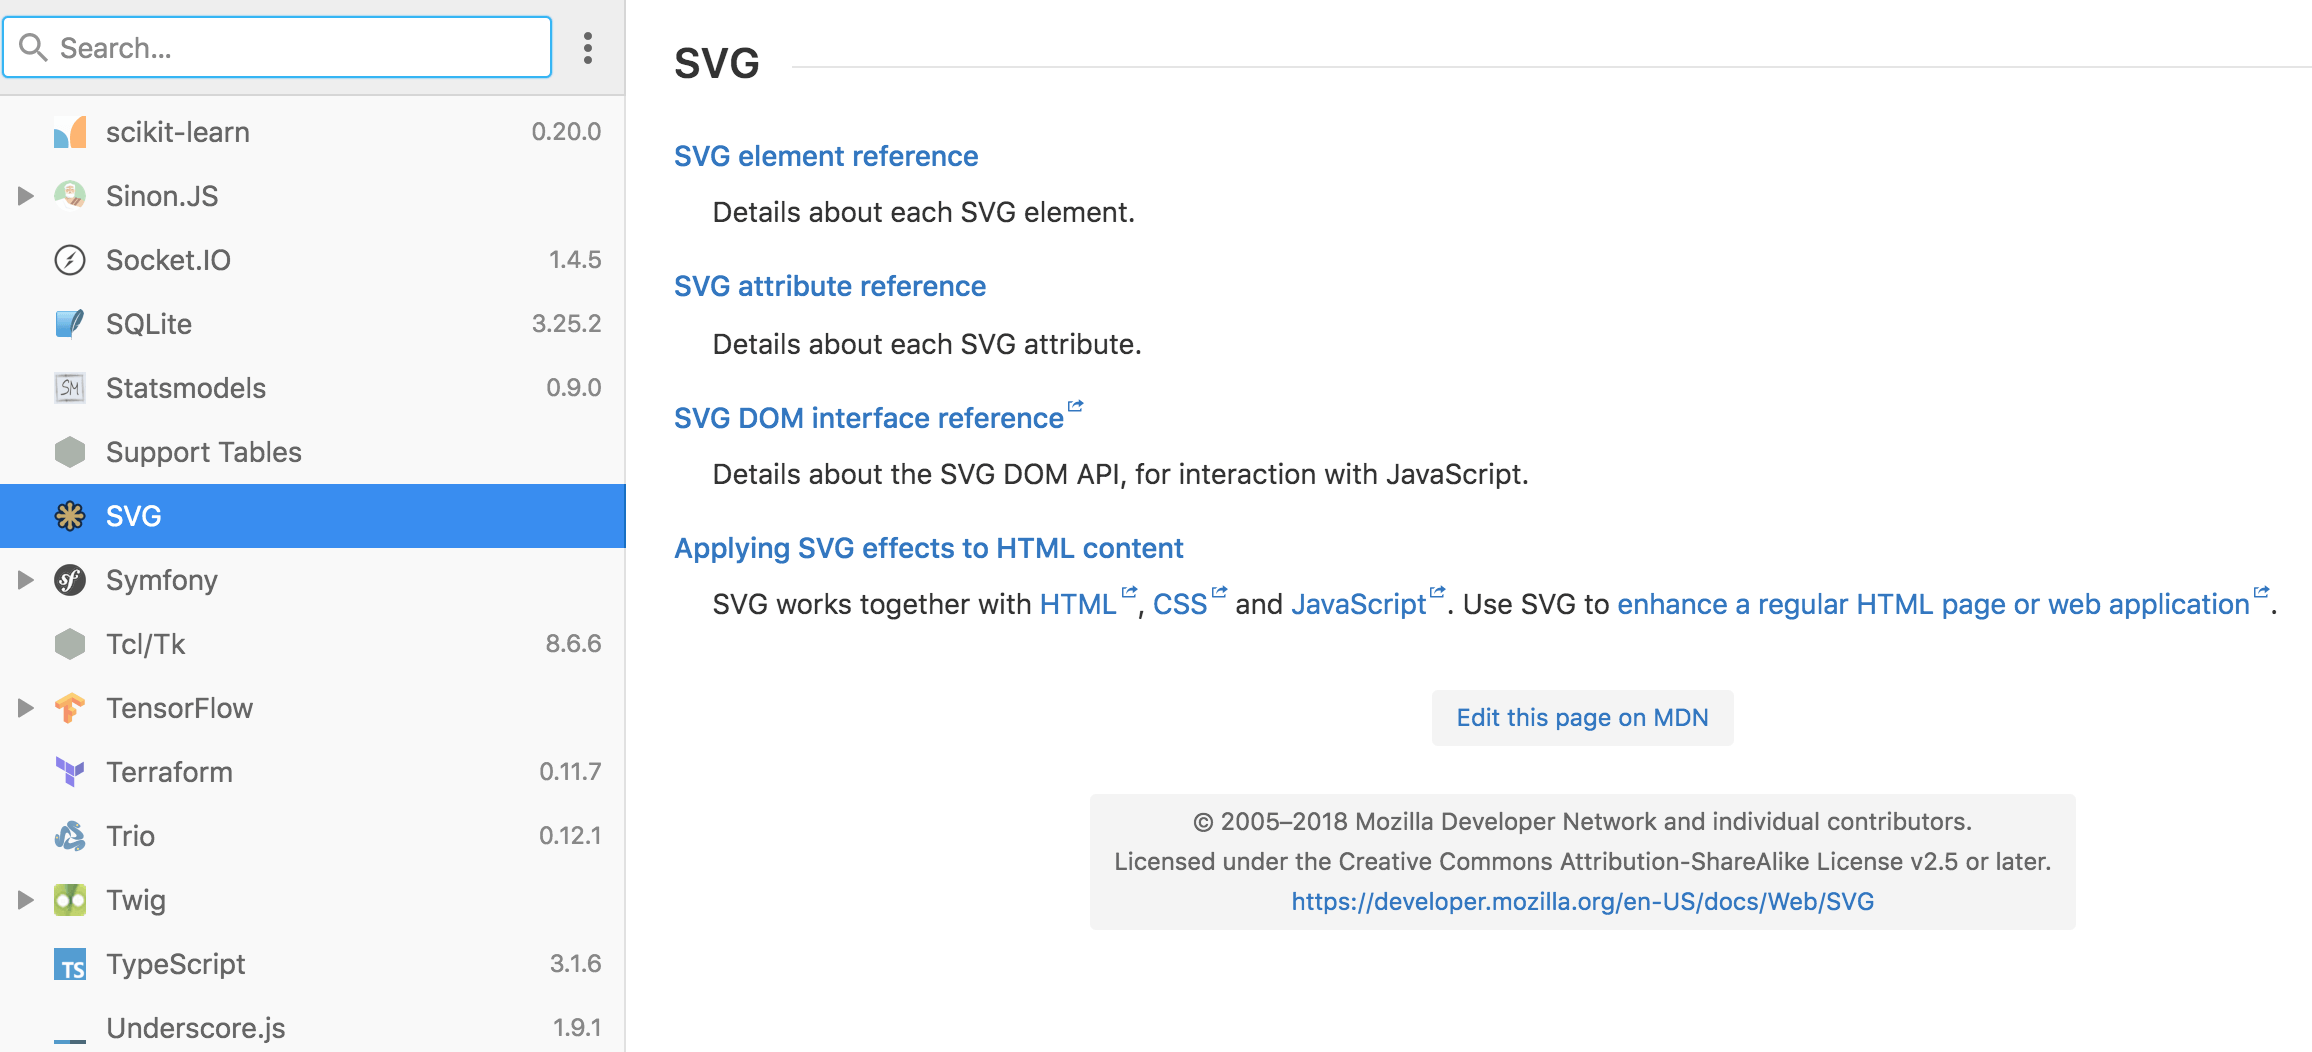Click external-link icon next to JavaScript link
The image size is (2312, 1052).
pyautogui.click(x=1438, y=592)
